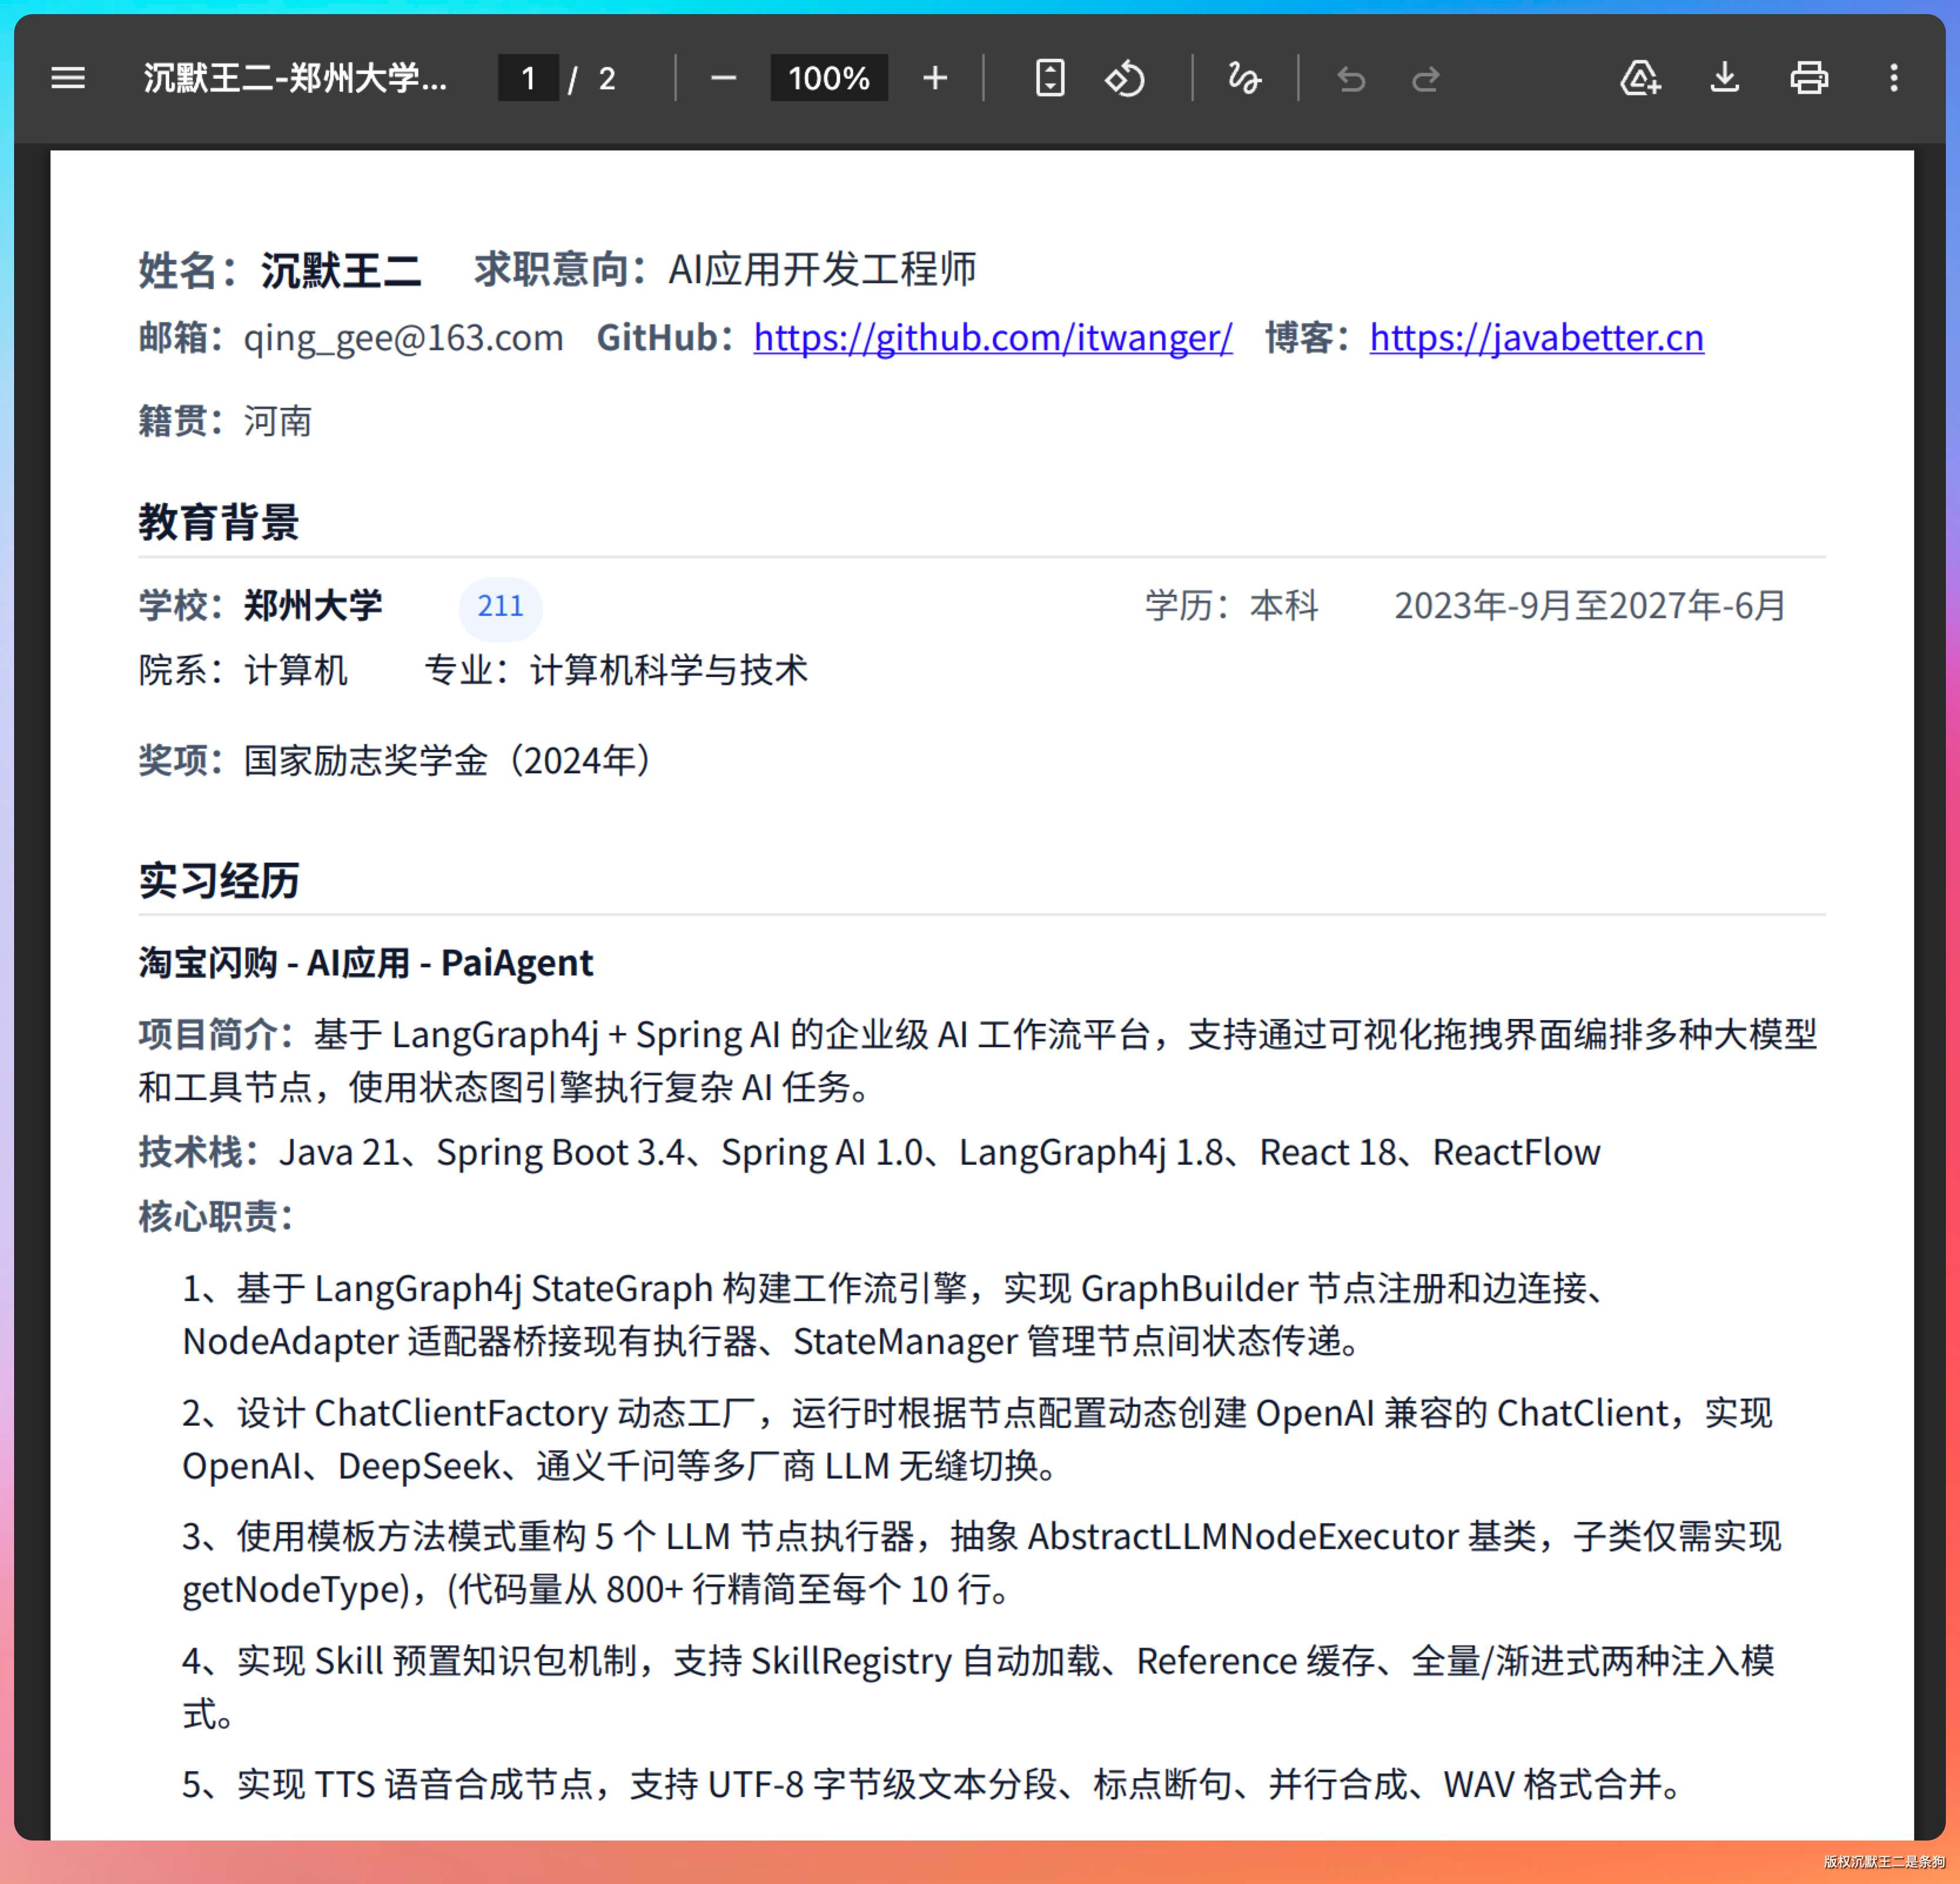Click the undo arrow icon
The width and height of the screenshot is (1960, 1884).
click(1351, 78)
